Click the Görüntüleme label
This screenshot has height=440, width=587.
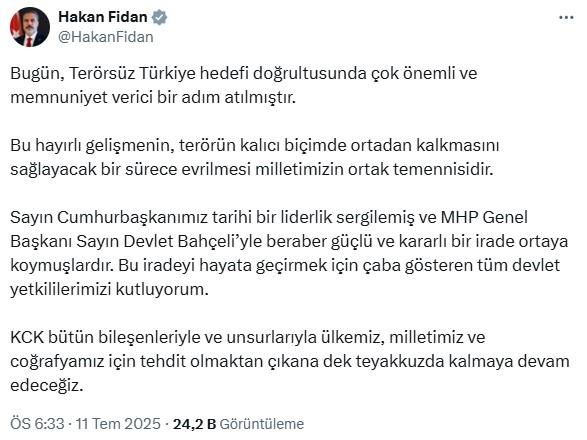(262, 424)
